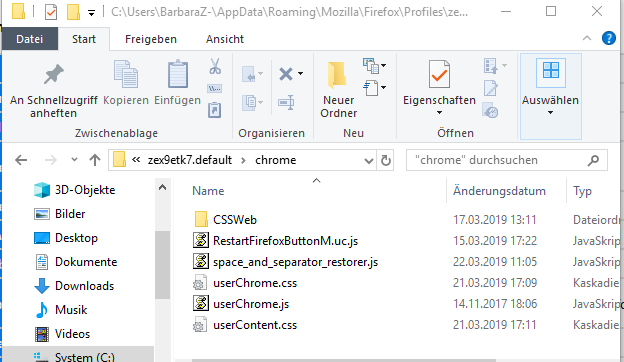Collapse the ribbon with chevron

587,39
